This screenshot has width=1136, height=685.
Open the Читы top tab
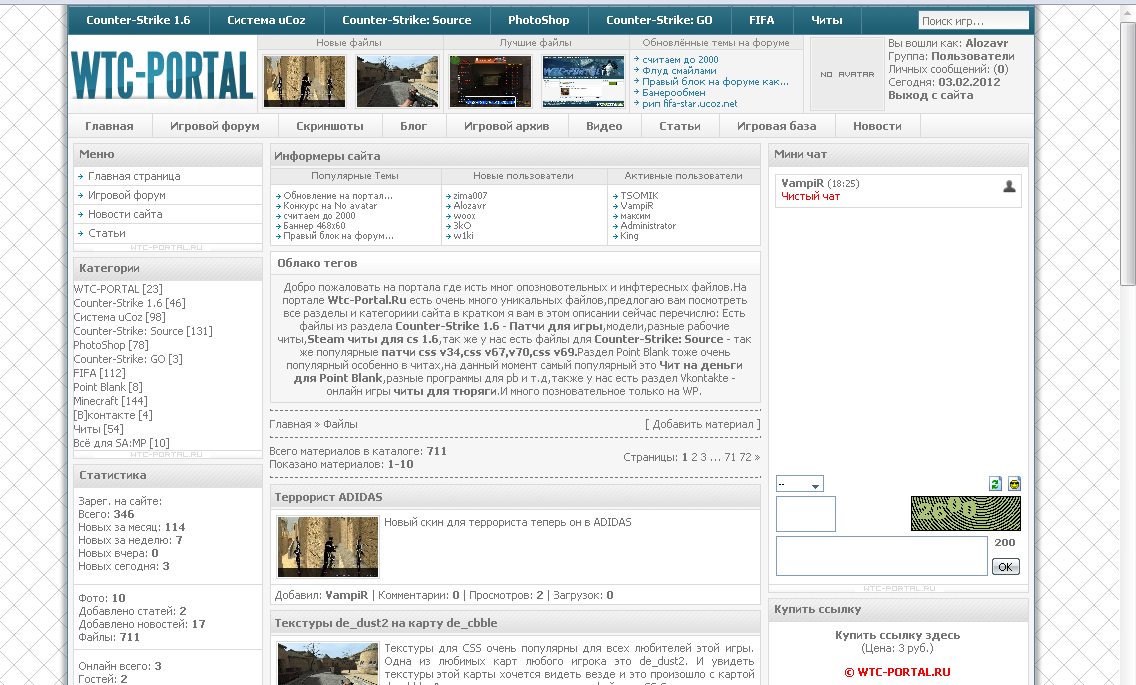point(827,20)
